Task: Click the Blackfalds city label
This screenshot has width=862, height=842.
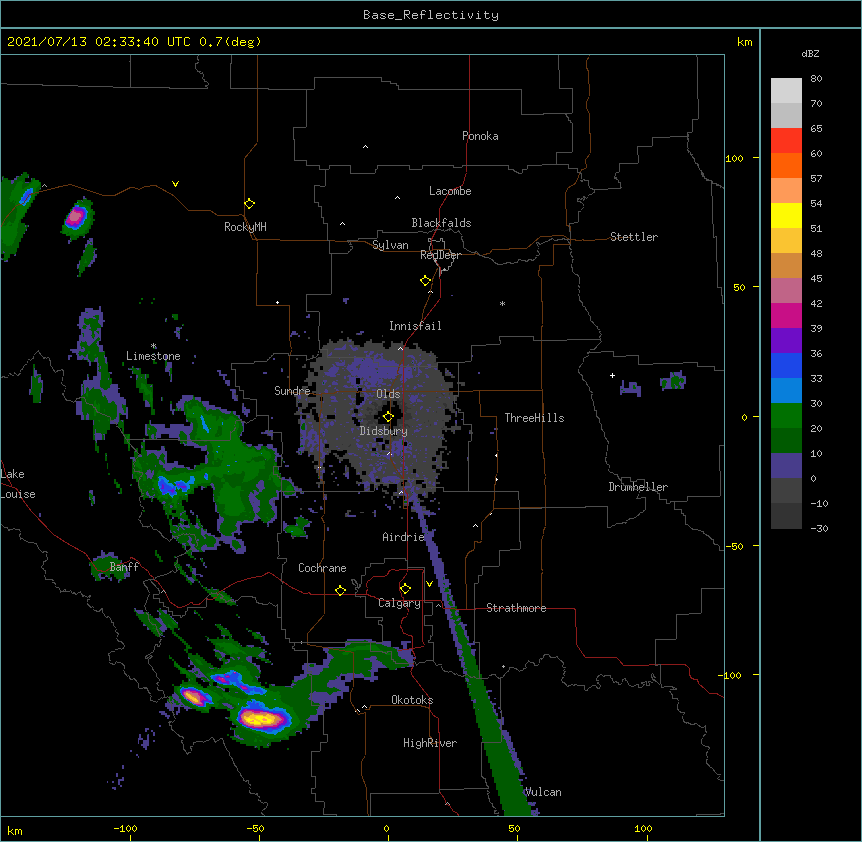Action: click(x=441, y=223)
